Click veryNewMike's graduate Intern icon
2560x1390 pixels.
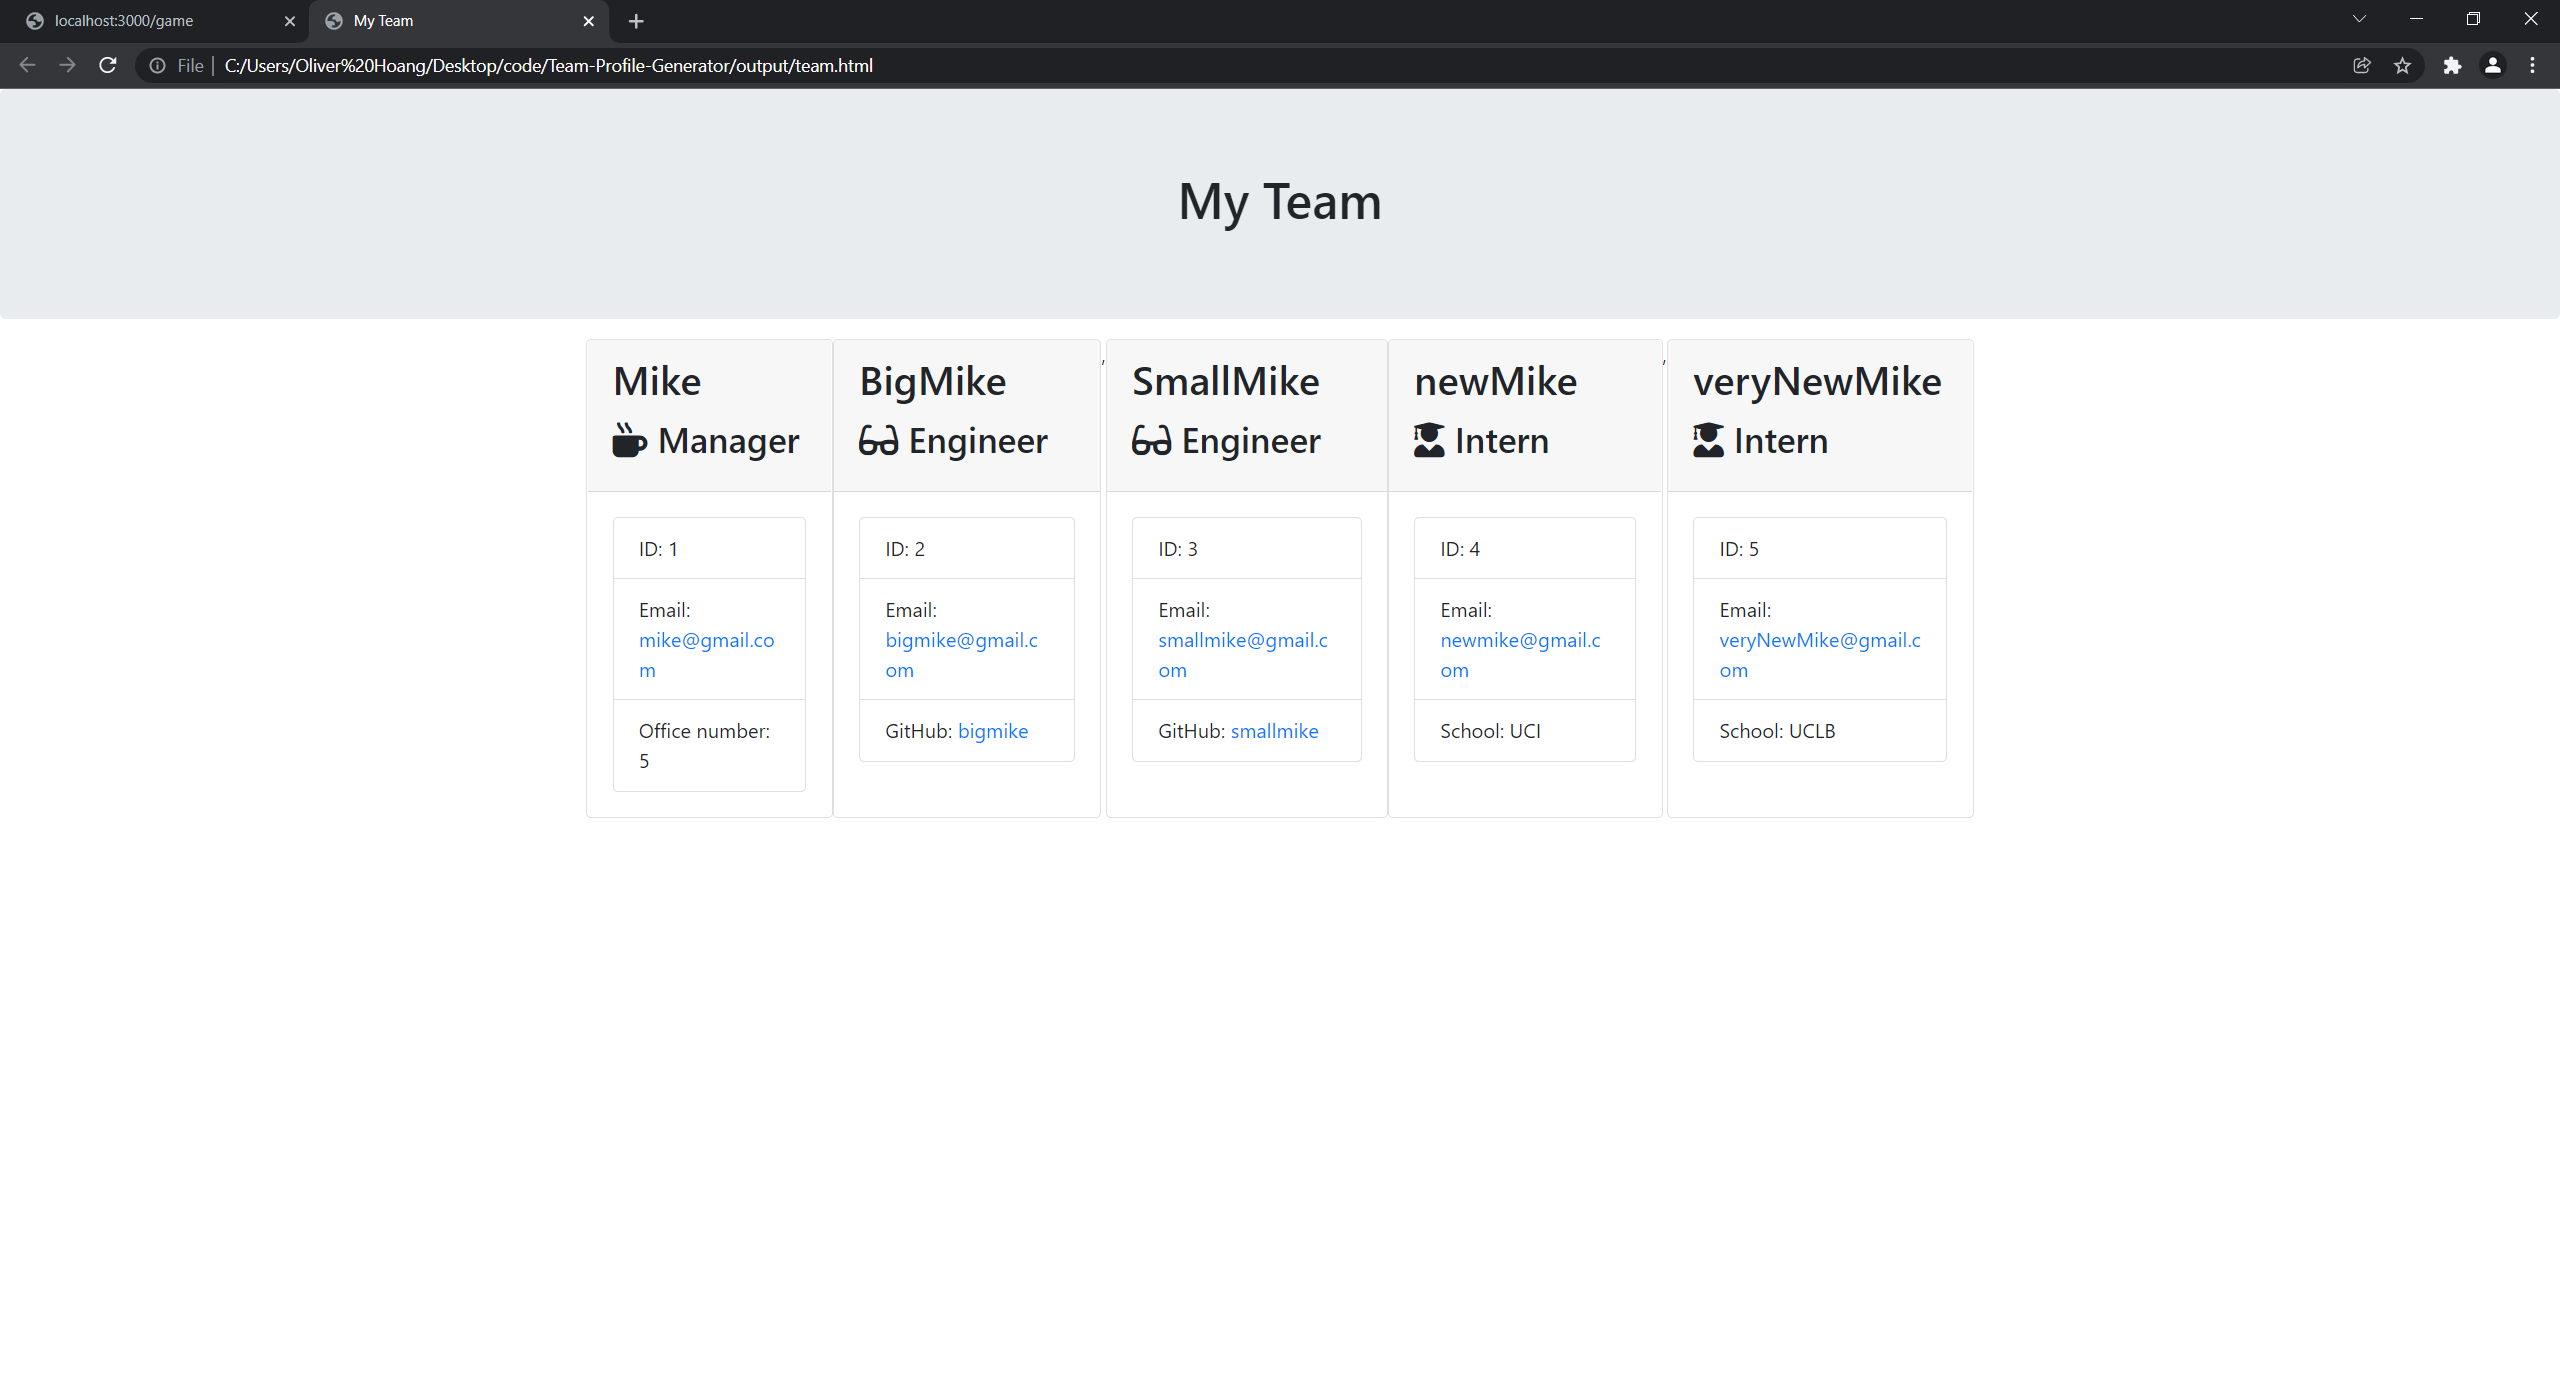coord(1708,440)
